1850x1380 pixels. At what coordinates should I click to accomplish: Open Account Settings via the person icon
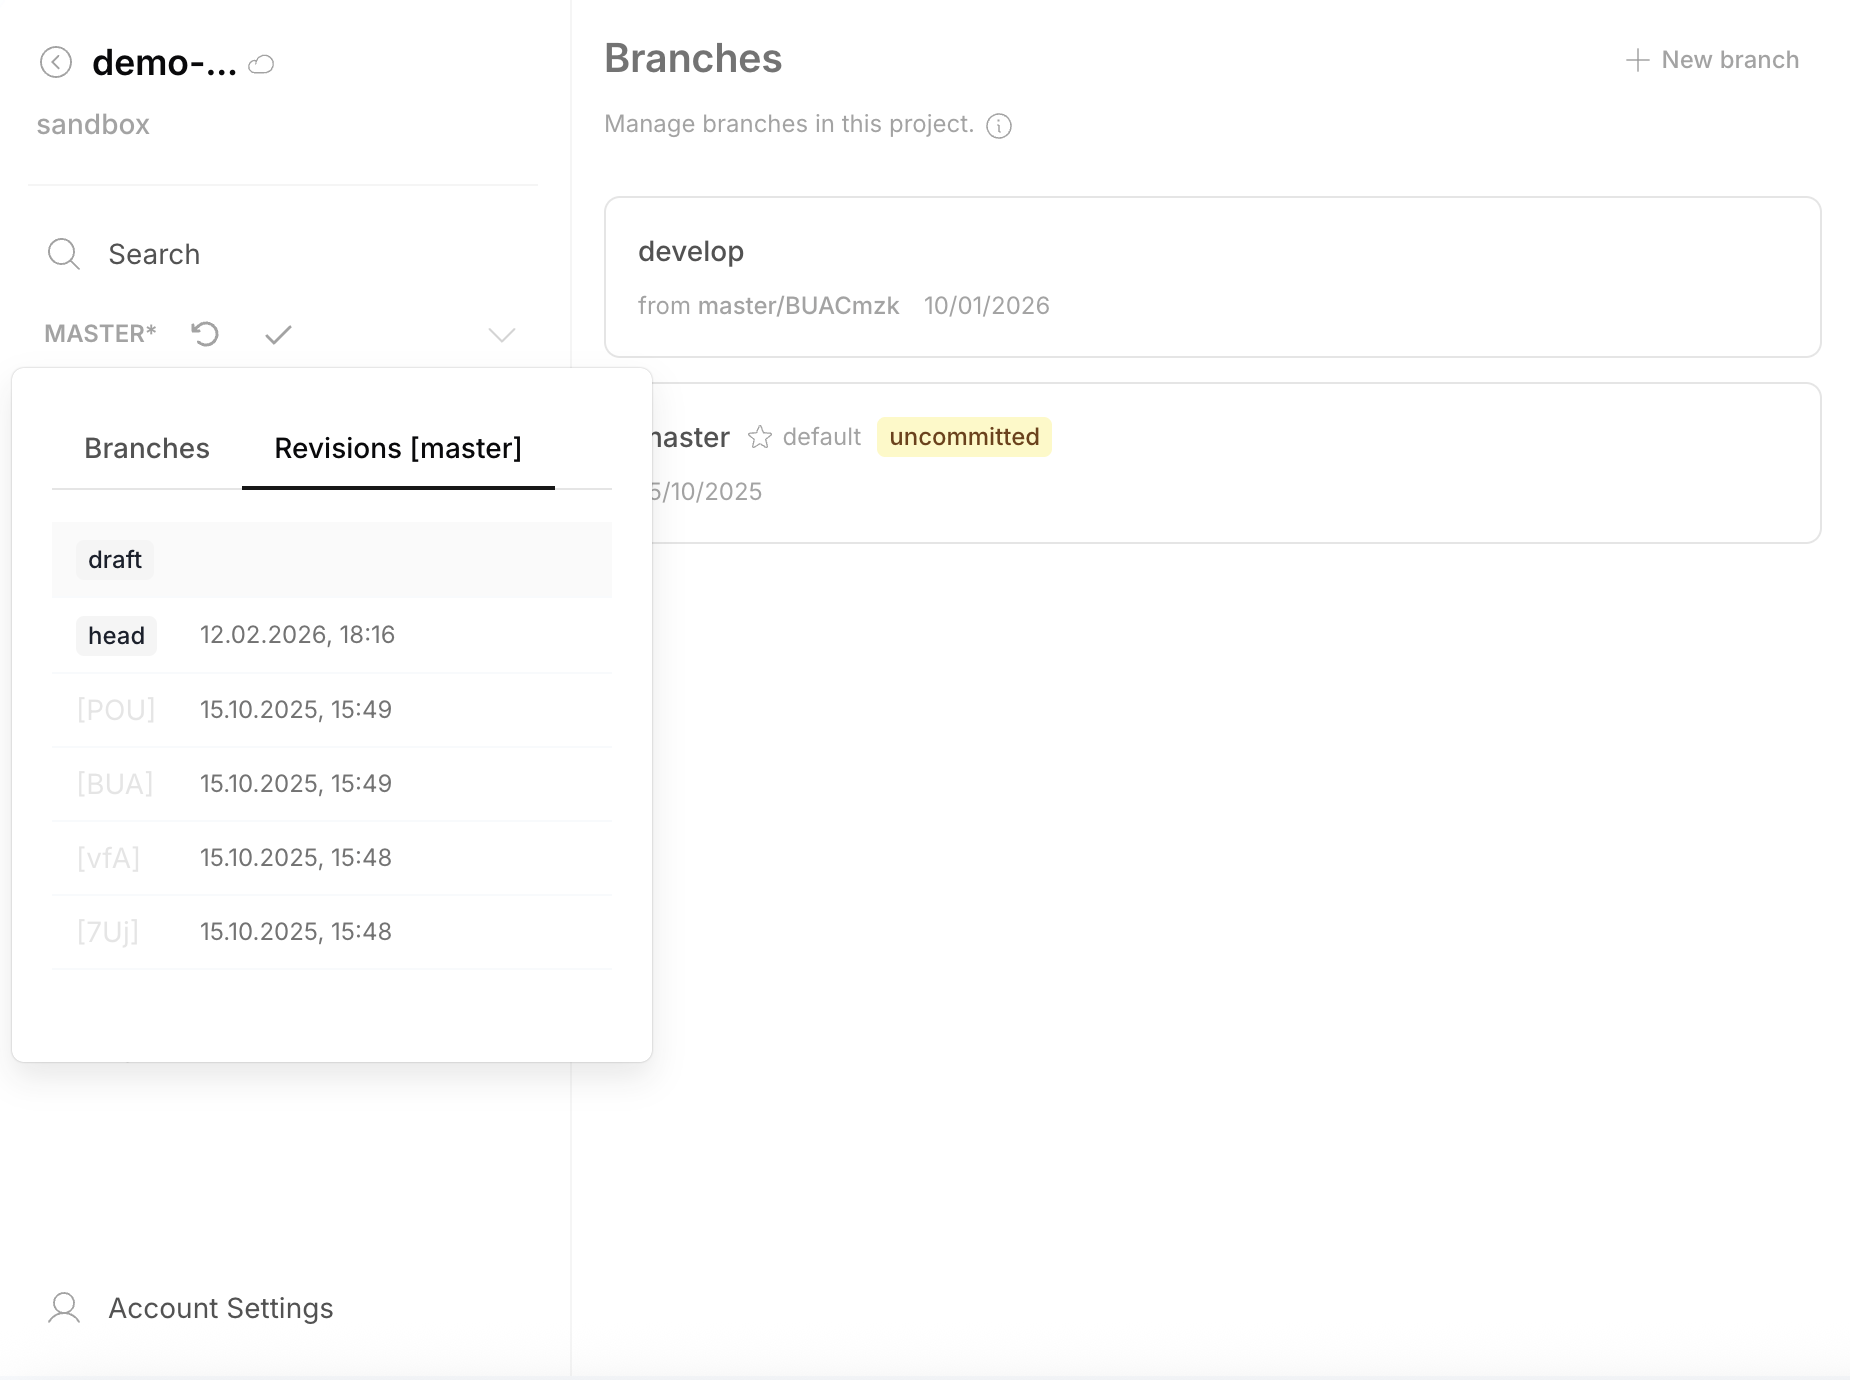click(64, 1307)
